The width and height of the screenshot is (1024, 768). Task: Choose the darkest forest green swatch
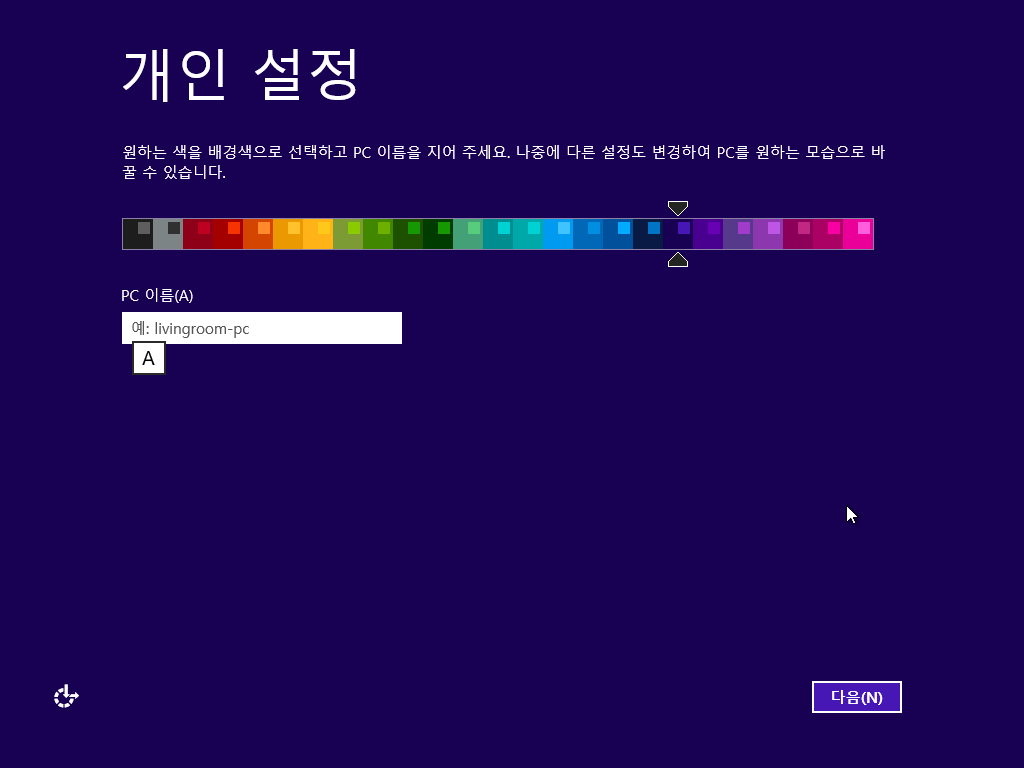438,234
